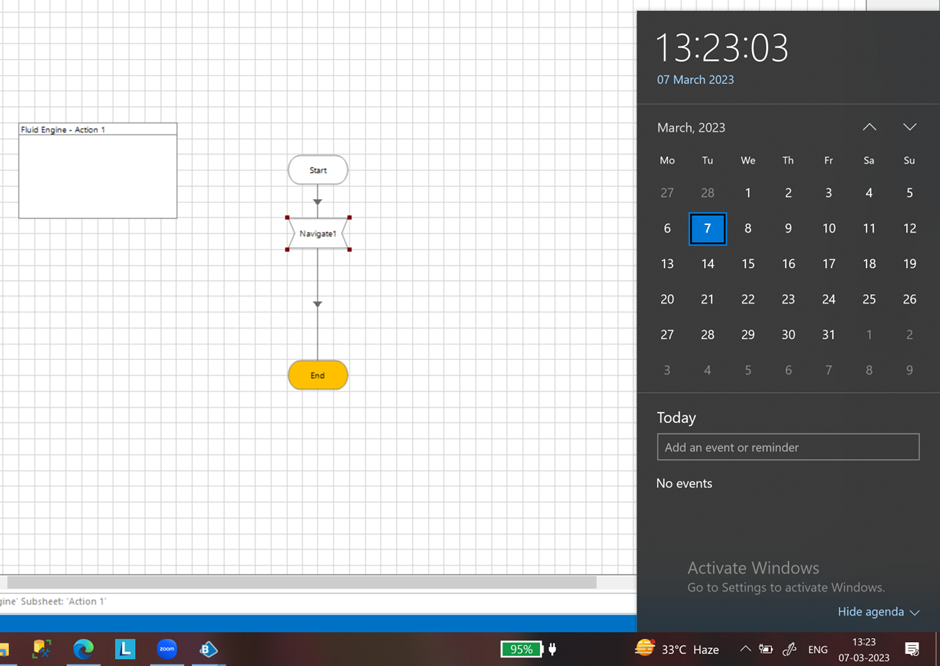Collapse the agenda with Hide agenda
The height and width of the screenshot is (666, 940).
(x=878, y=612)
